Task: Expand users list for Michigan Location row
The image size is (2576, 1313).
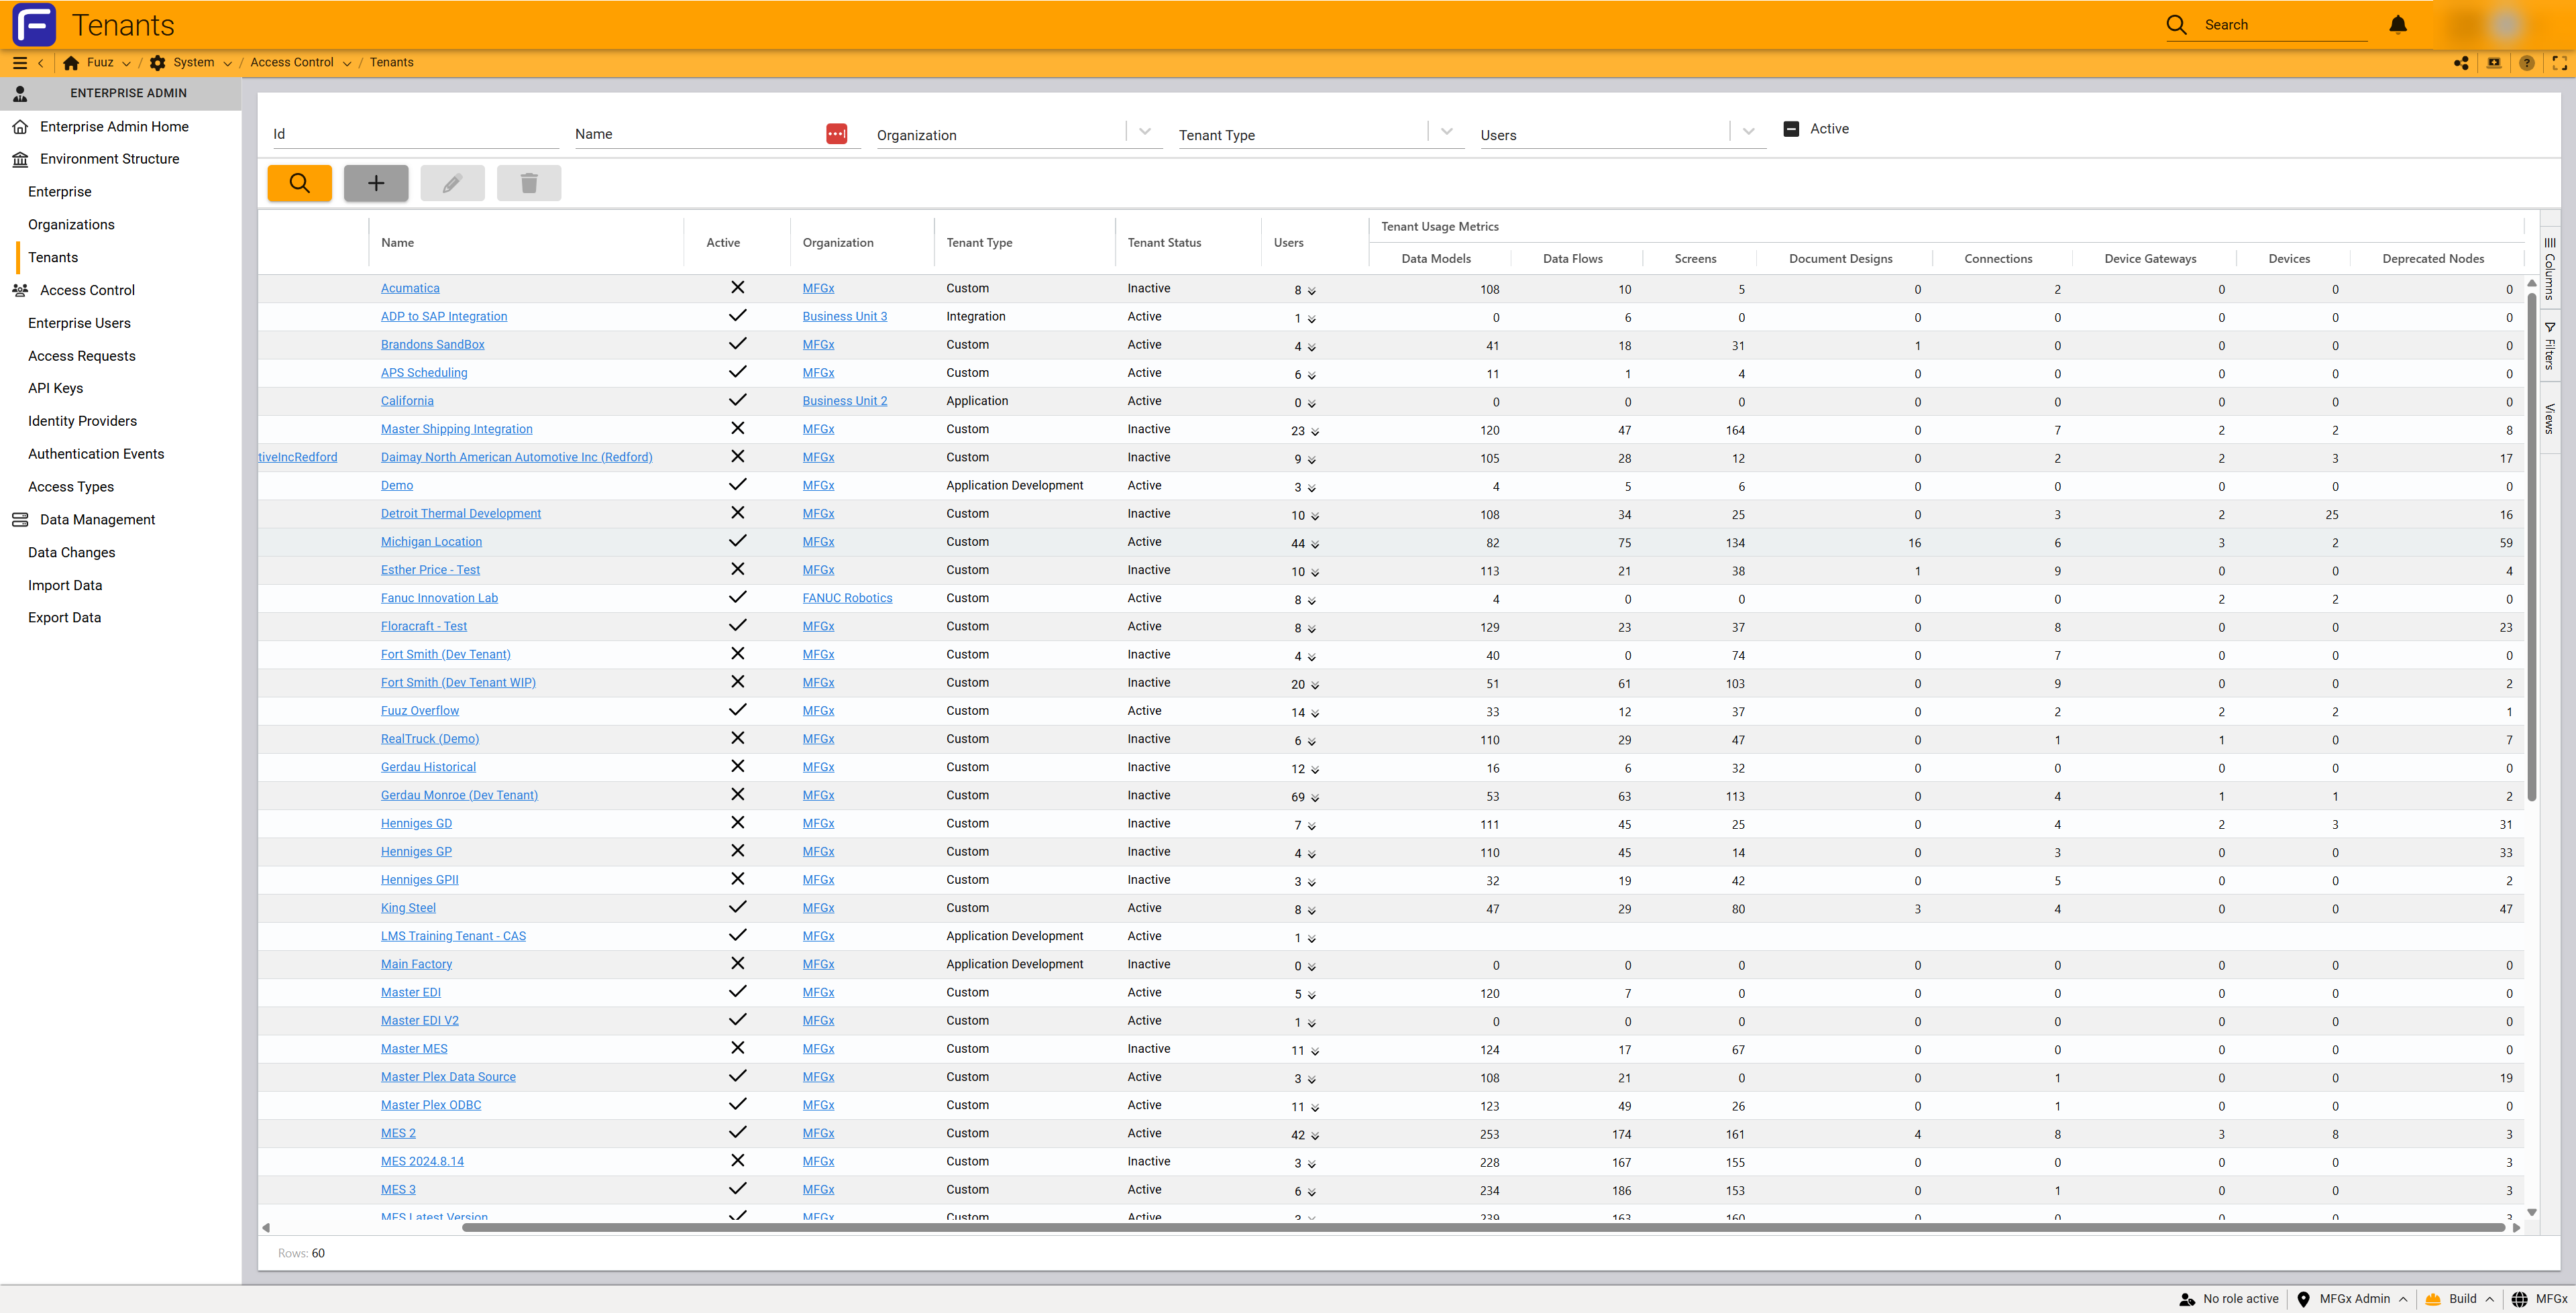Action: point(1315,545)
